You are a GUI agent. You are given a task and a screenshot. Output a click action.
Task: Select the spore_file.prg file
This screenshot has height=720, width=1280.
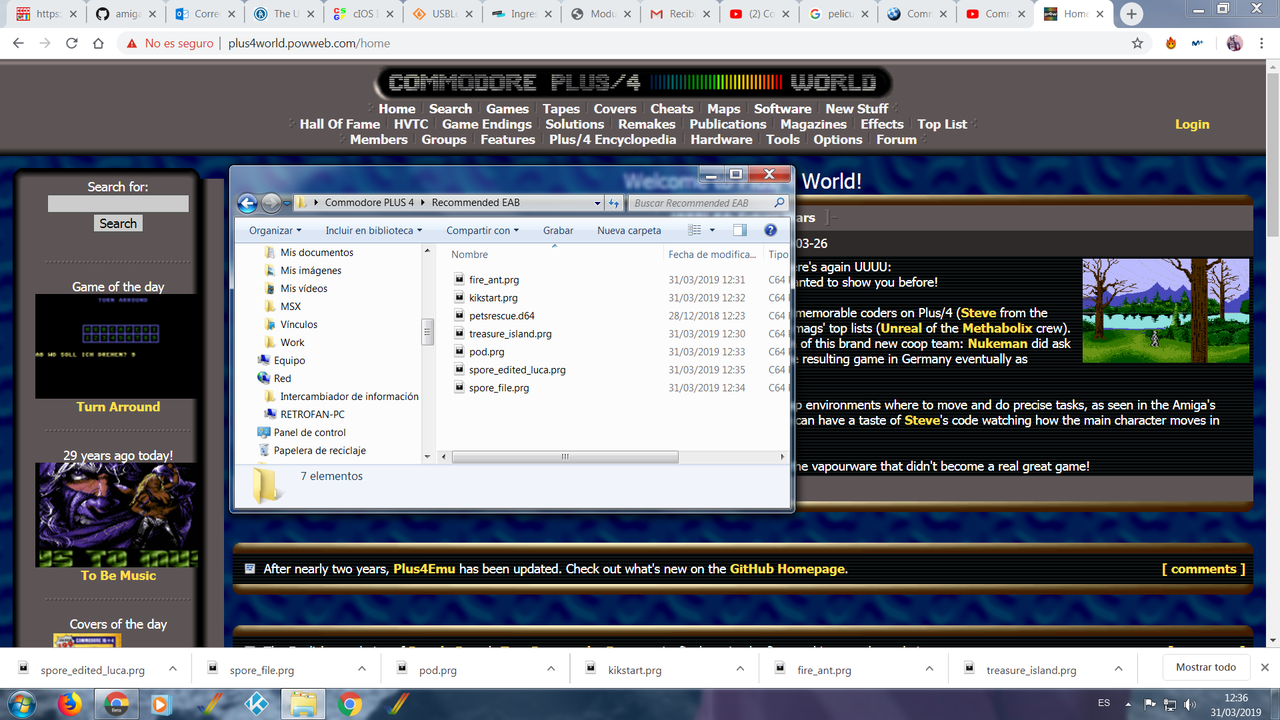[x=499, y=388]
